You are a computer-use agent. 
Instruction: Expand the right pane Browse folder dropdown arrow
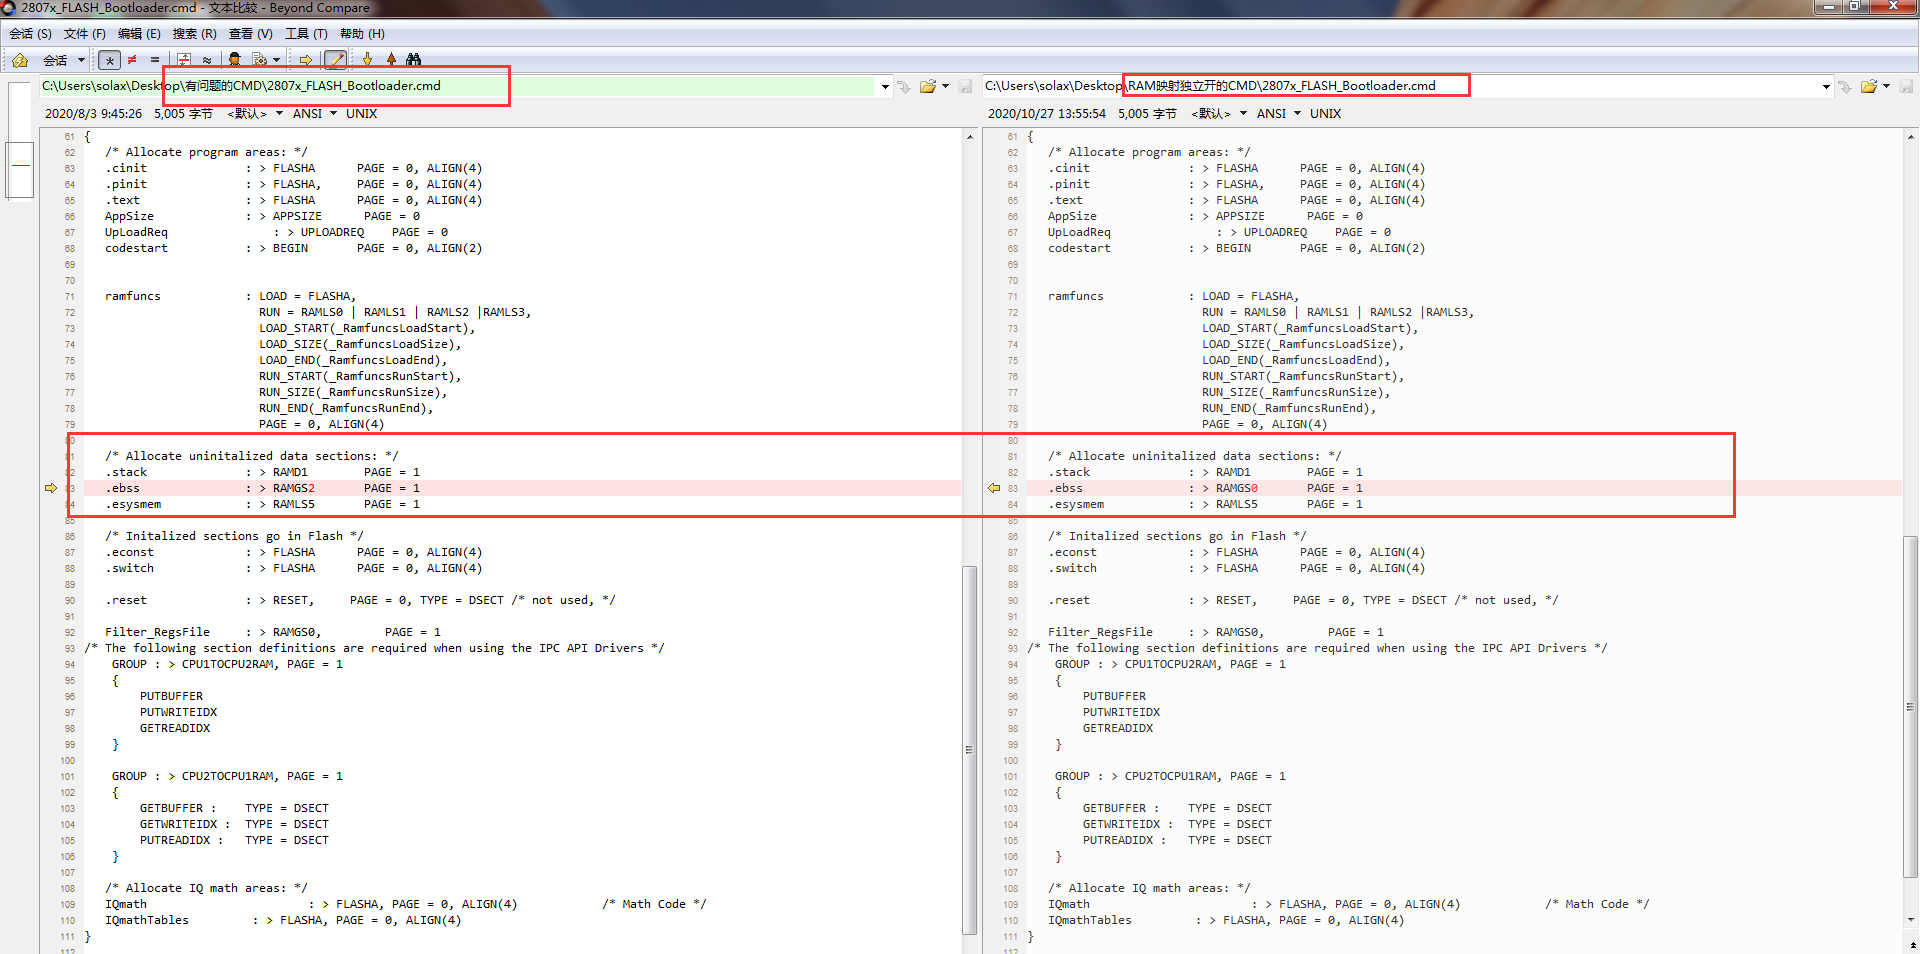1887,87
